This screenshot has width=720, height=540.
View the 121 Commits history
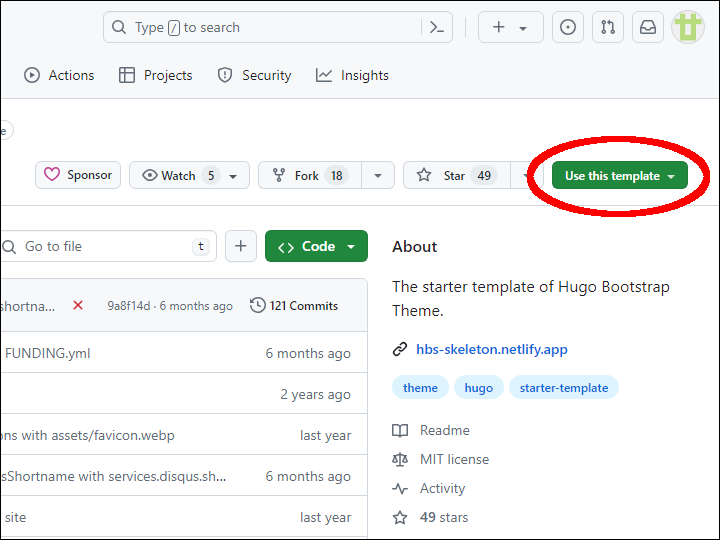[x=294, y=306]
